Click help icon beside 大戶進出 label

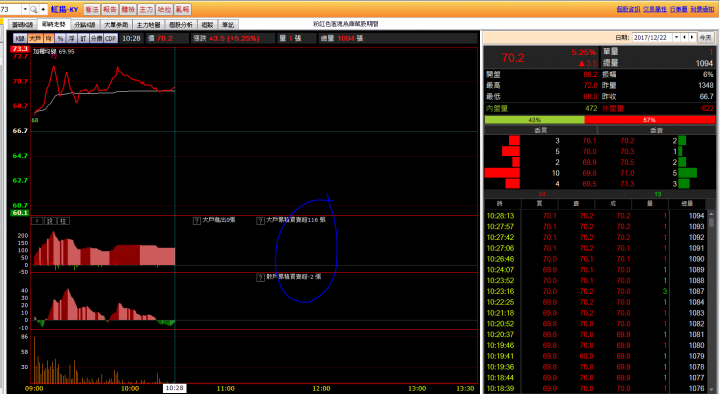coord(197,221)
